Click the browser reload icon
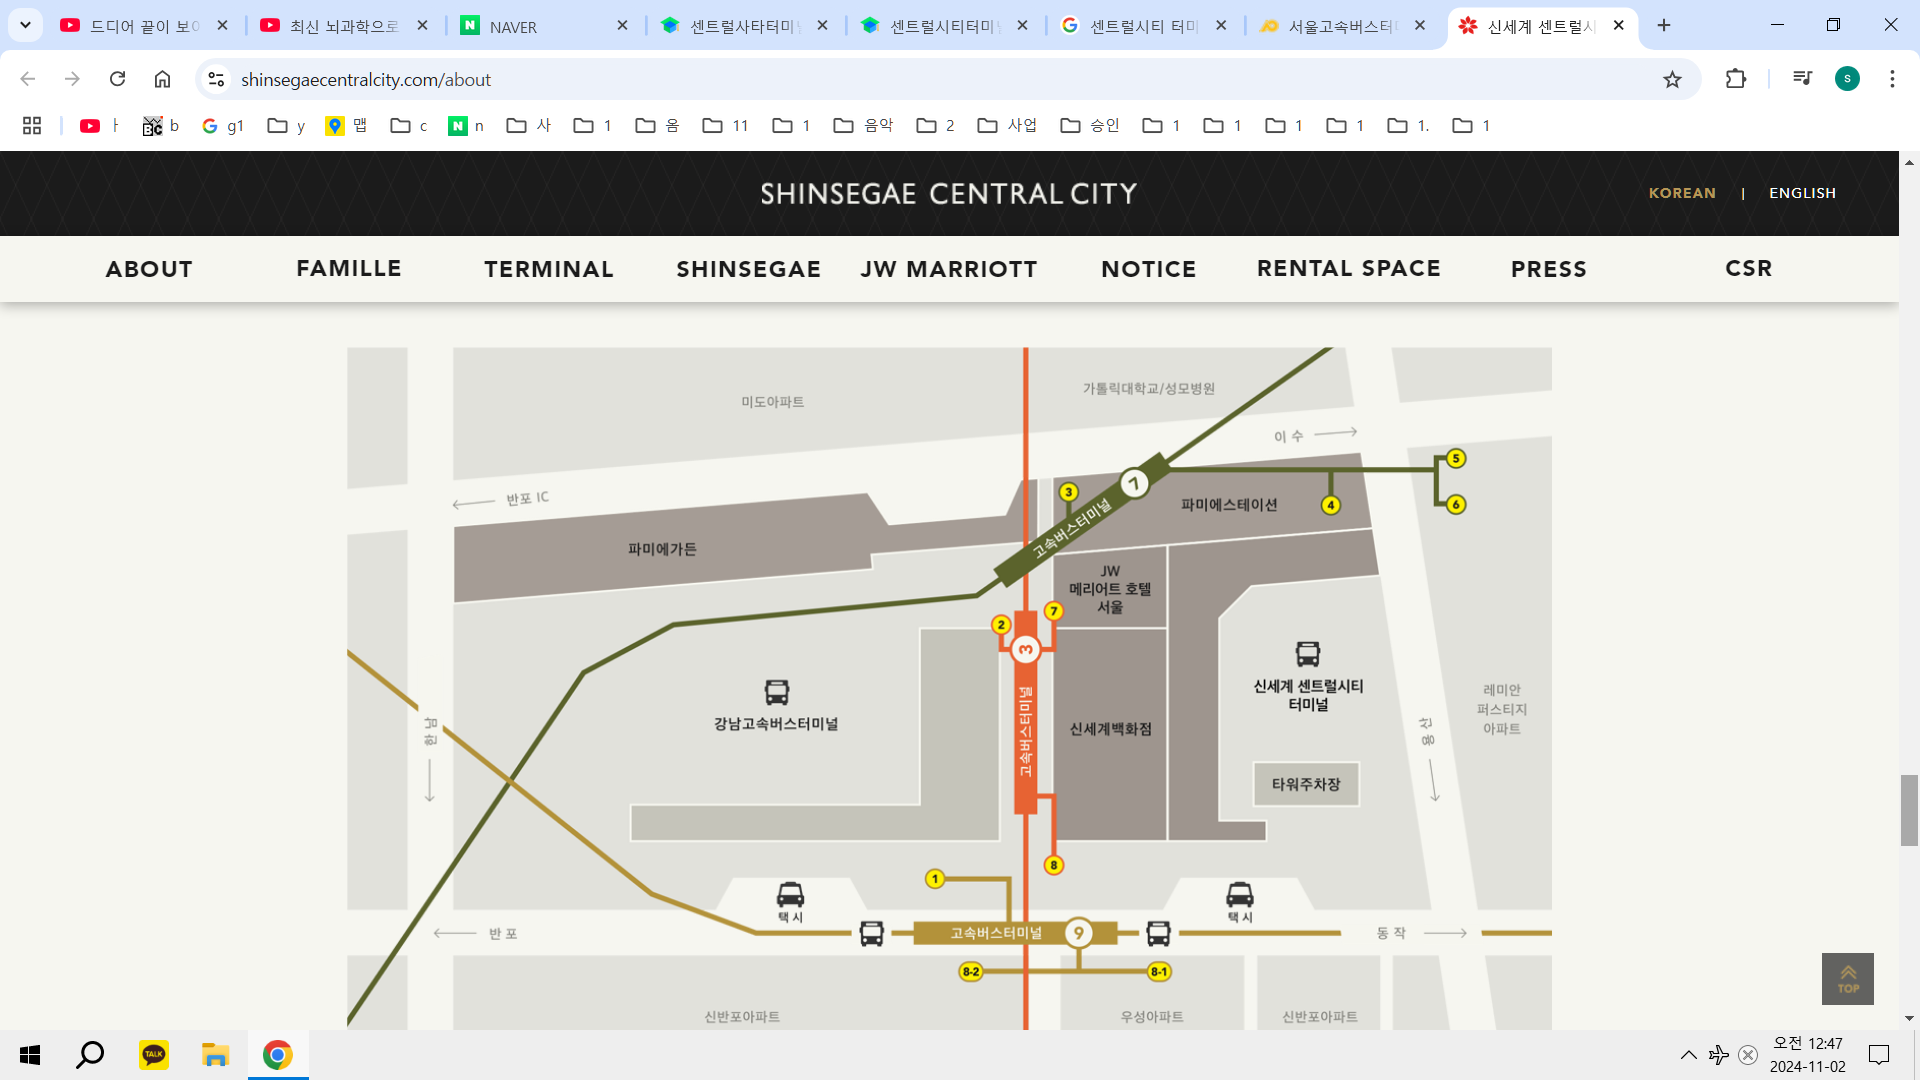 [x=117, y=79]
